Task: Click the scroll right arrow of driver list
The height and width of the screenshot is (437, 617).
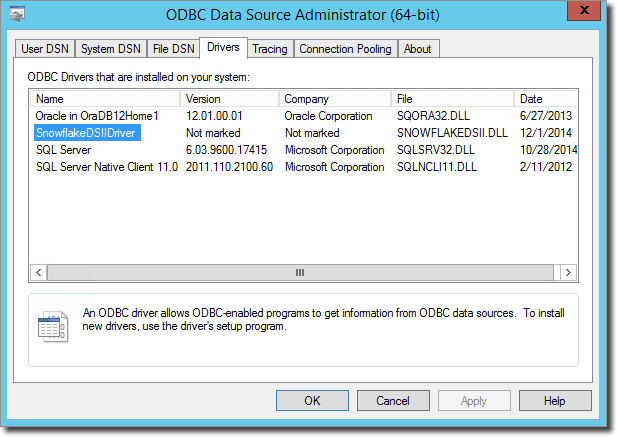Action: [x=568, y=272]
